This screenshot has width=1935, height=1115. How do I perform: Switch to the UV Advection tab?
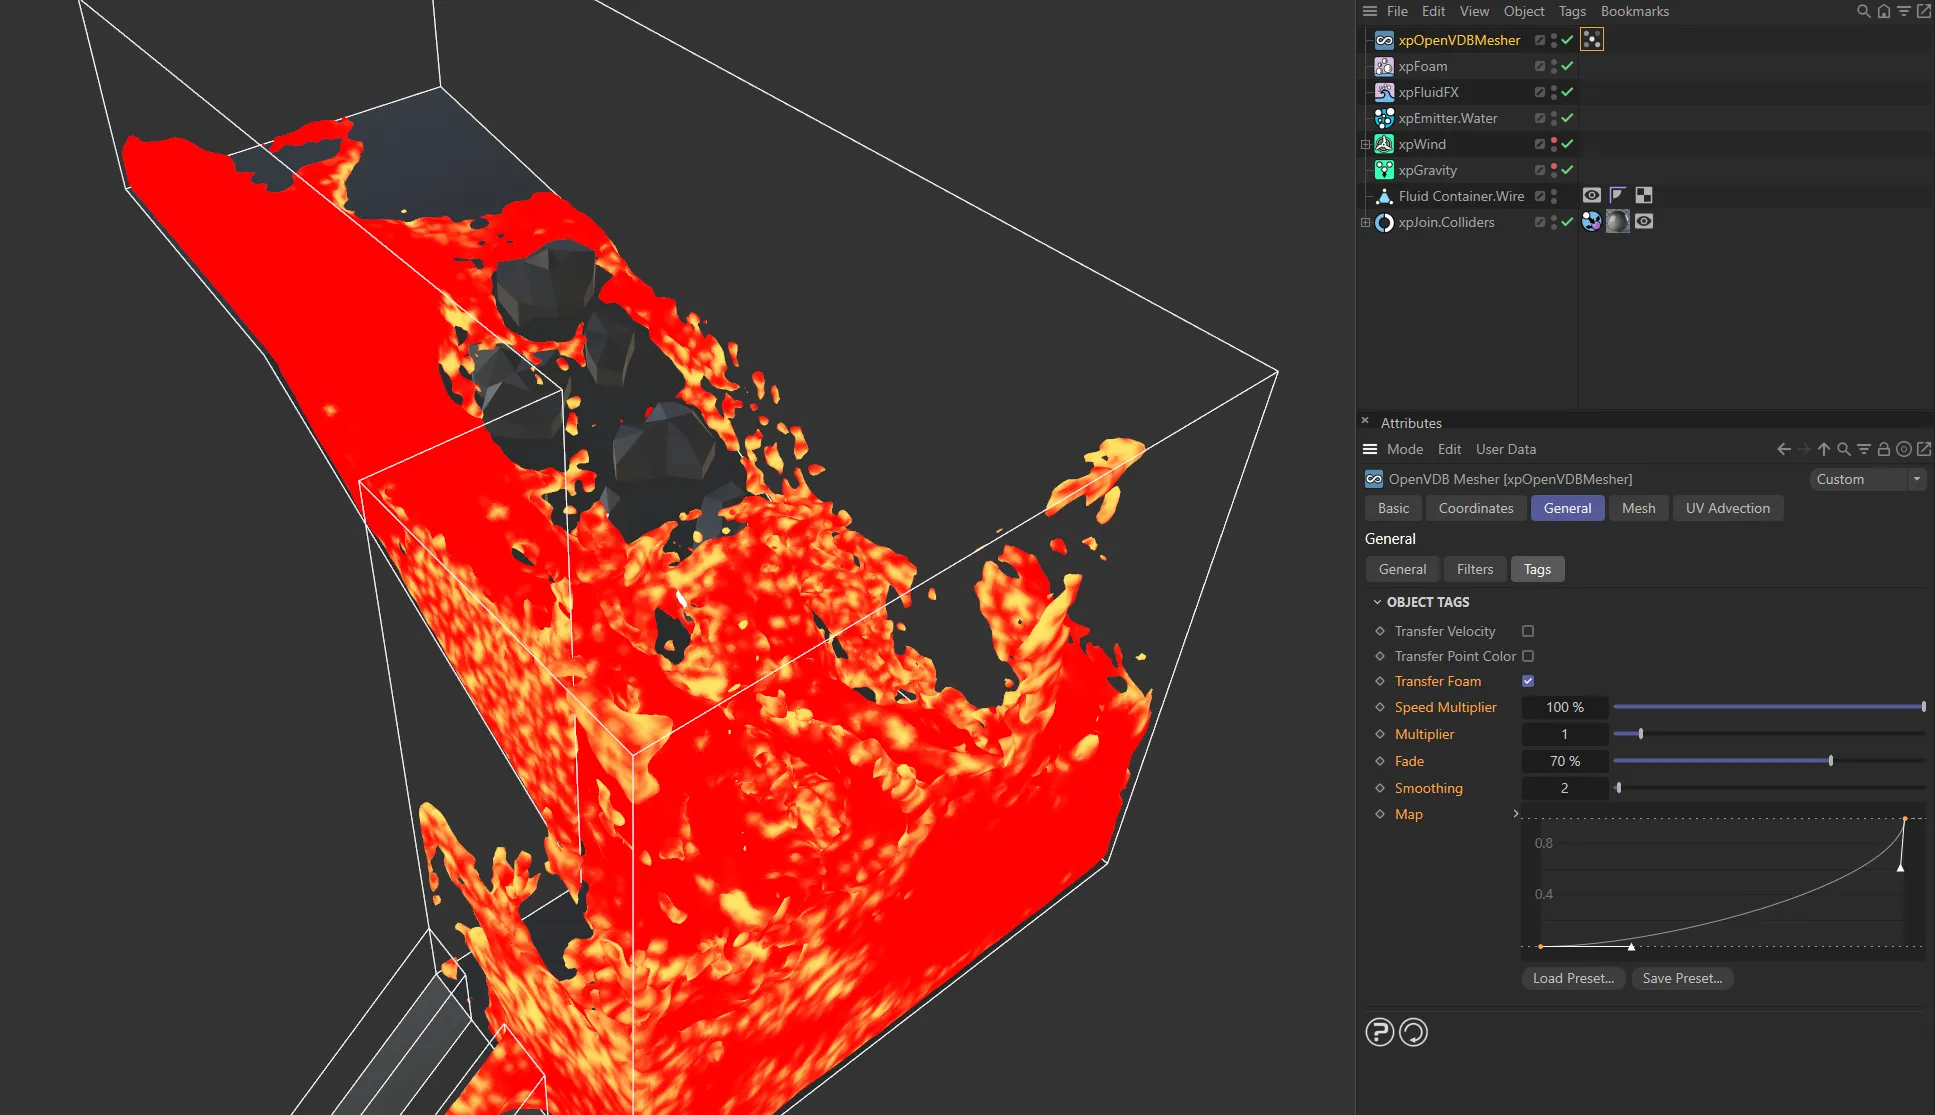click(1727, 508)
